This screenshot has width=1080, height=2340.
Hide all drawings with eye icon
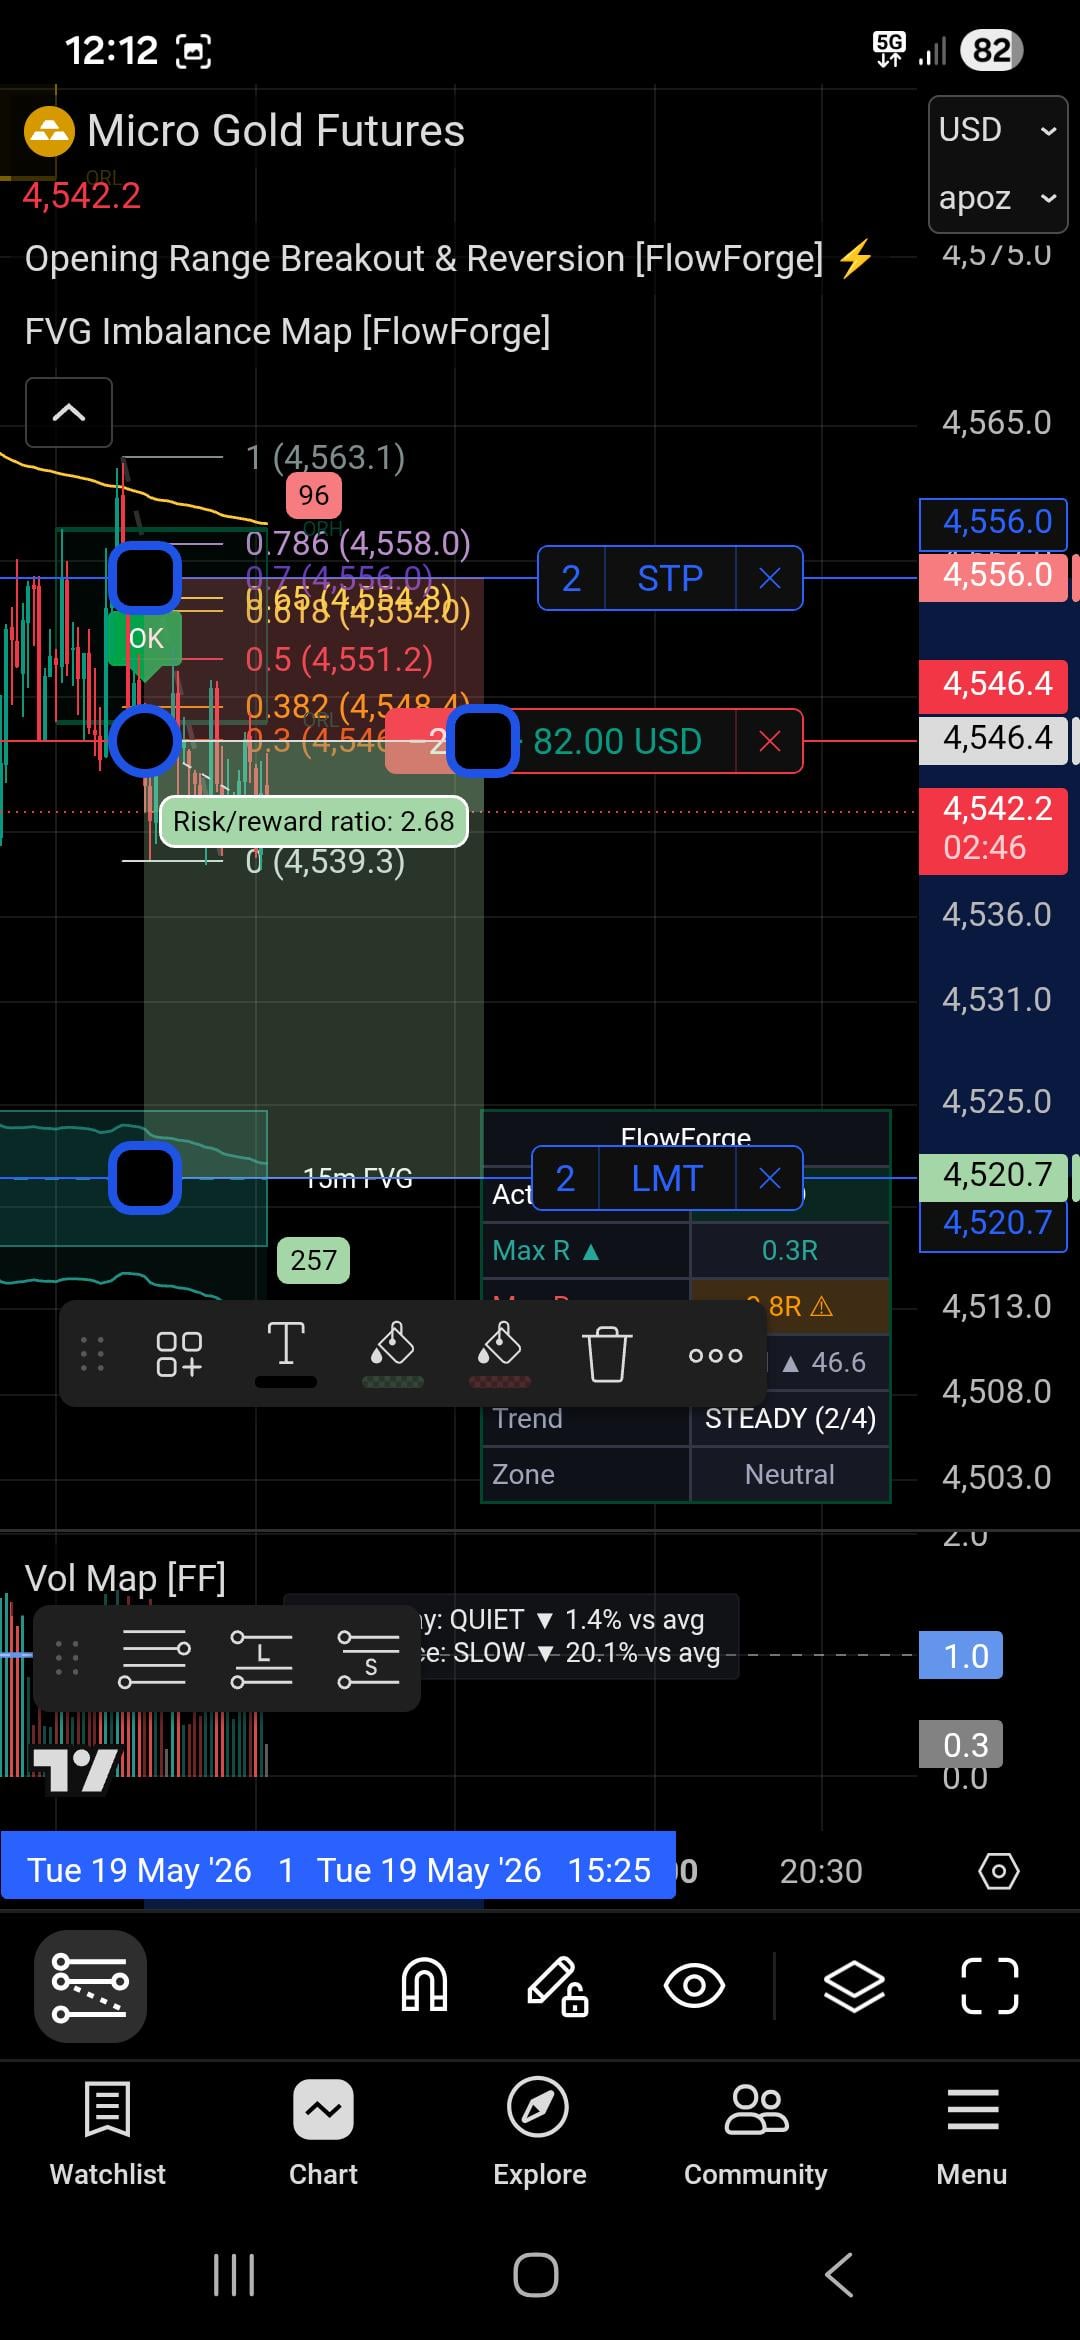[694, 1985]
